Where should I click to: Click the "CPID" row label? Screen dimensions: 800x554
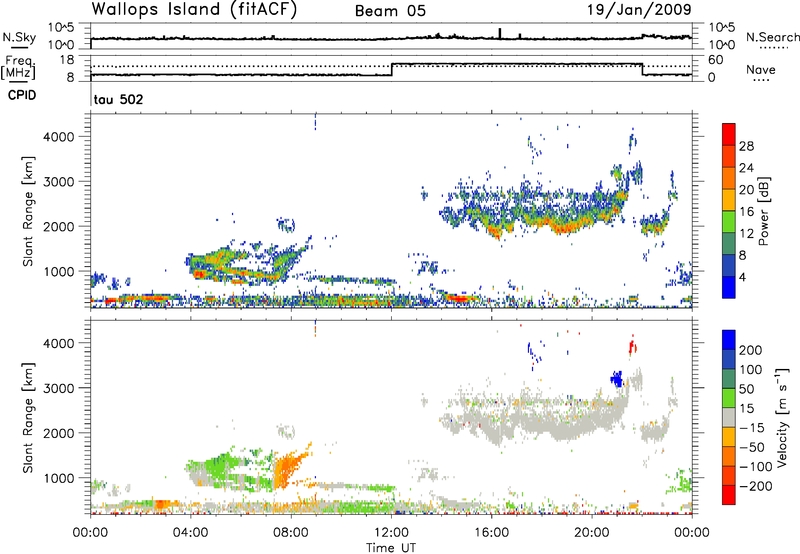click(x=22, y=95)
